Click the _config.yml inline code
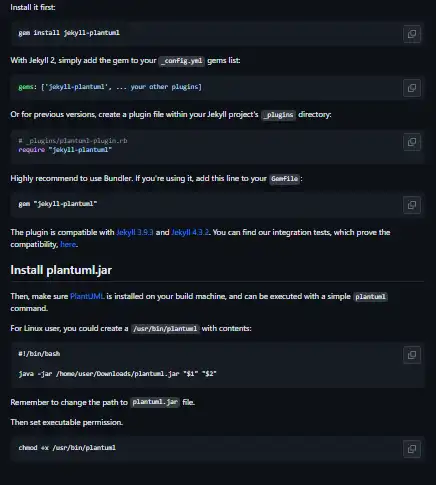Screen dimensions: 436x485 click(182, 61)
